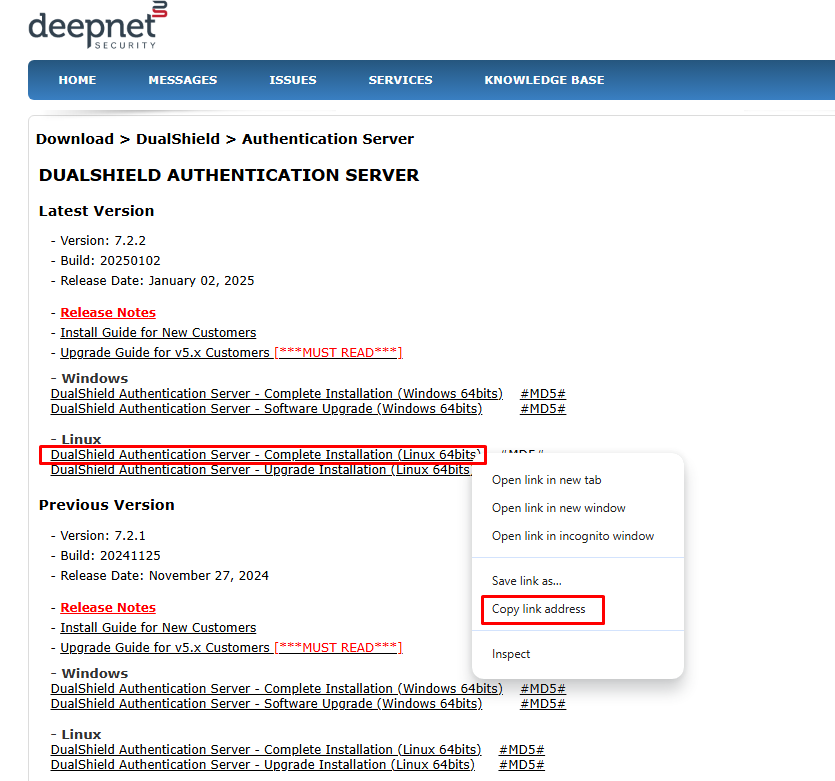Open Release Notes for version 7.2.1
The height and width of the screenshot is (781, 835).
coord(108,608)
